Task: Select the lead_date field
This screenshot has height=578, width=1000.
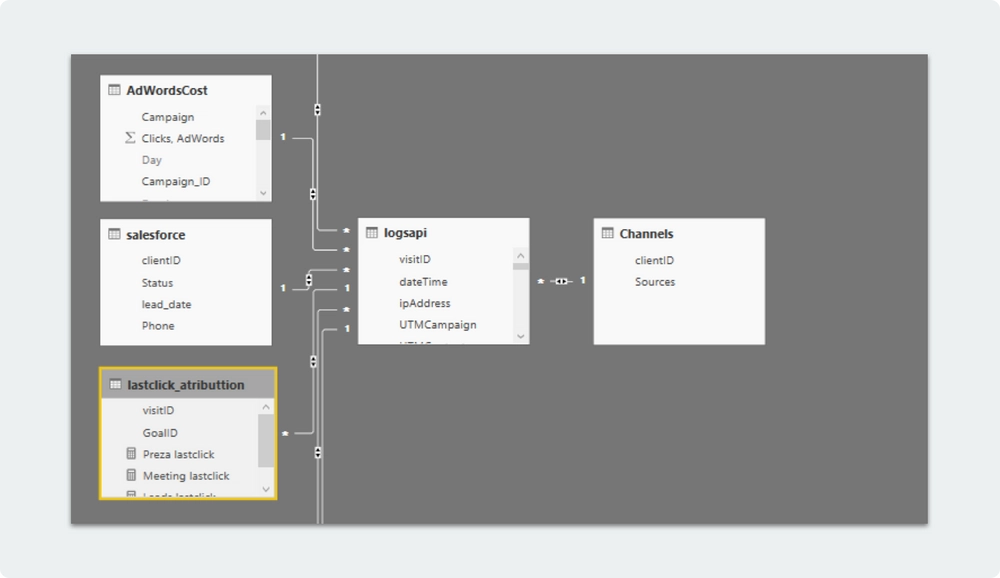Action: (x=166, y=304)
